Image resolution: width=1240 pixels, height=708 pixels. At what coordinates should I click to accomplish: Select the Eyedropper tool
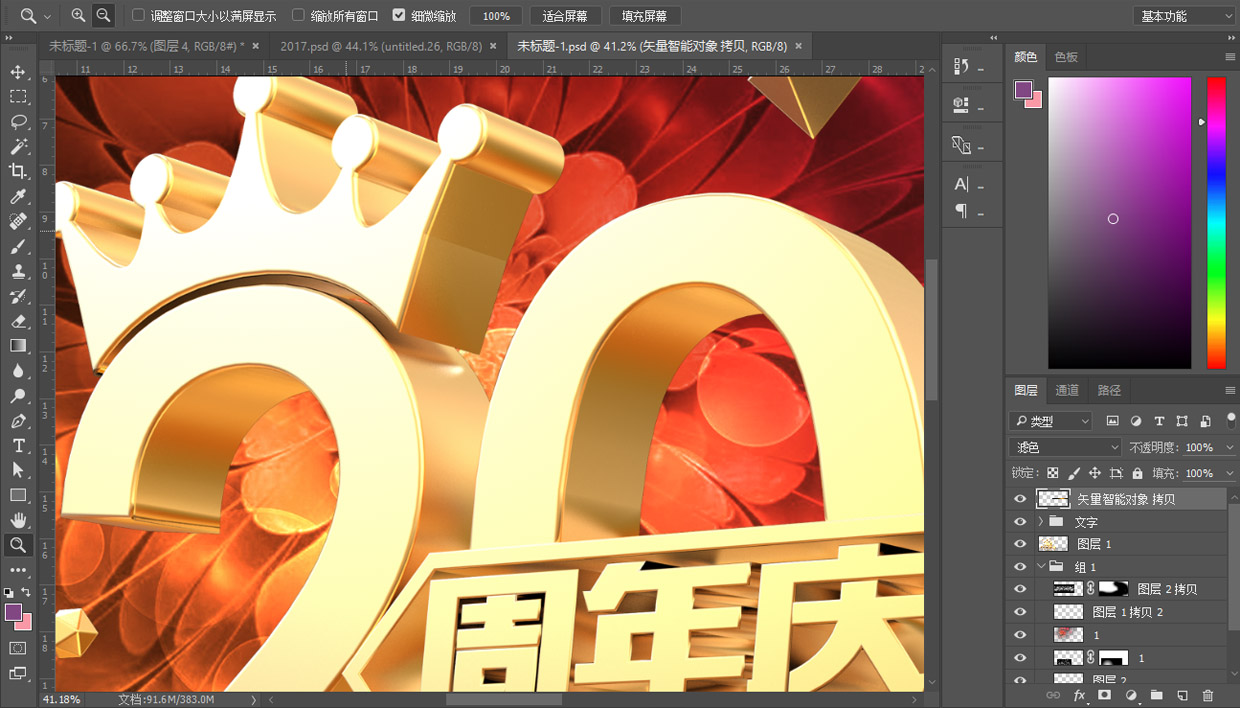18,197
